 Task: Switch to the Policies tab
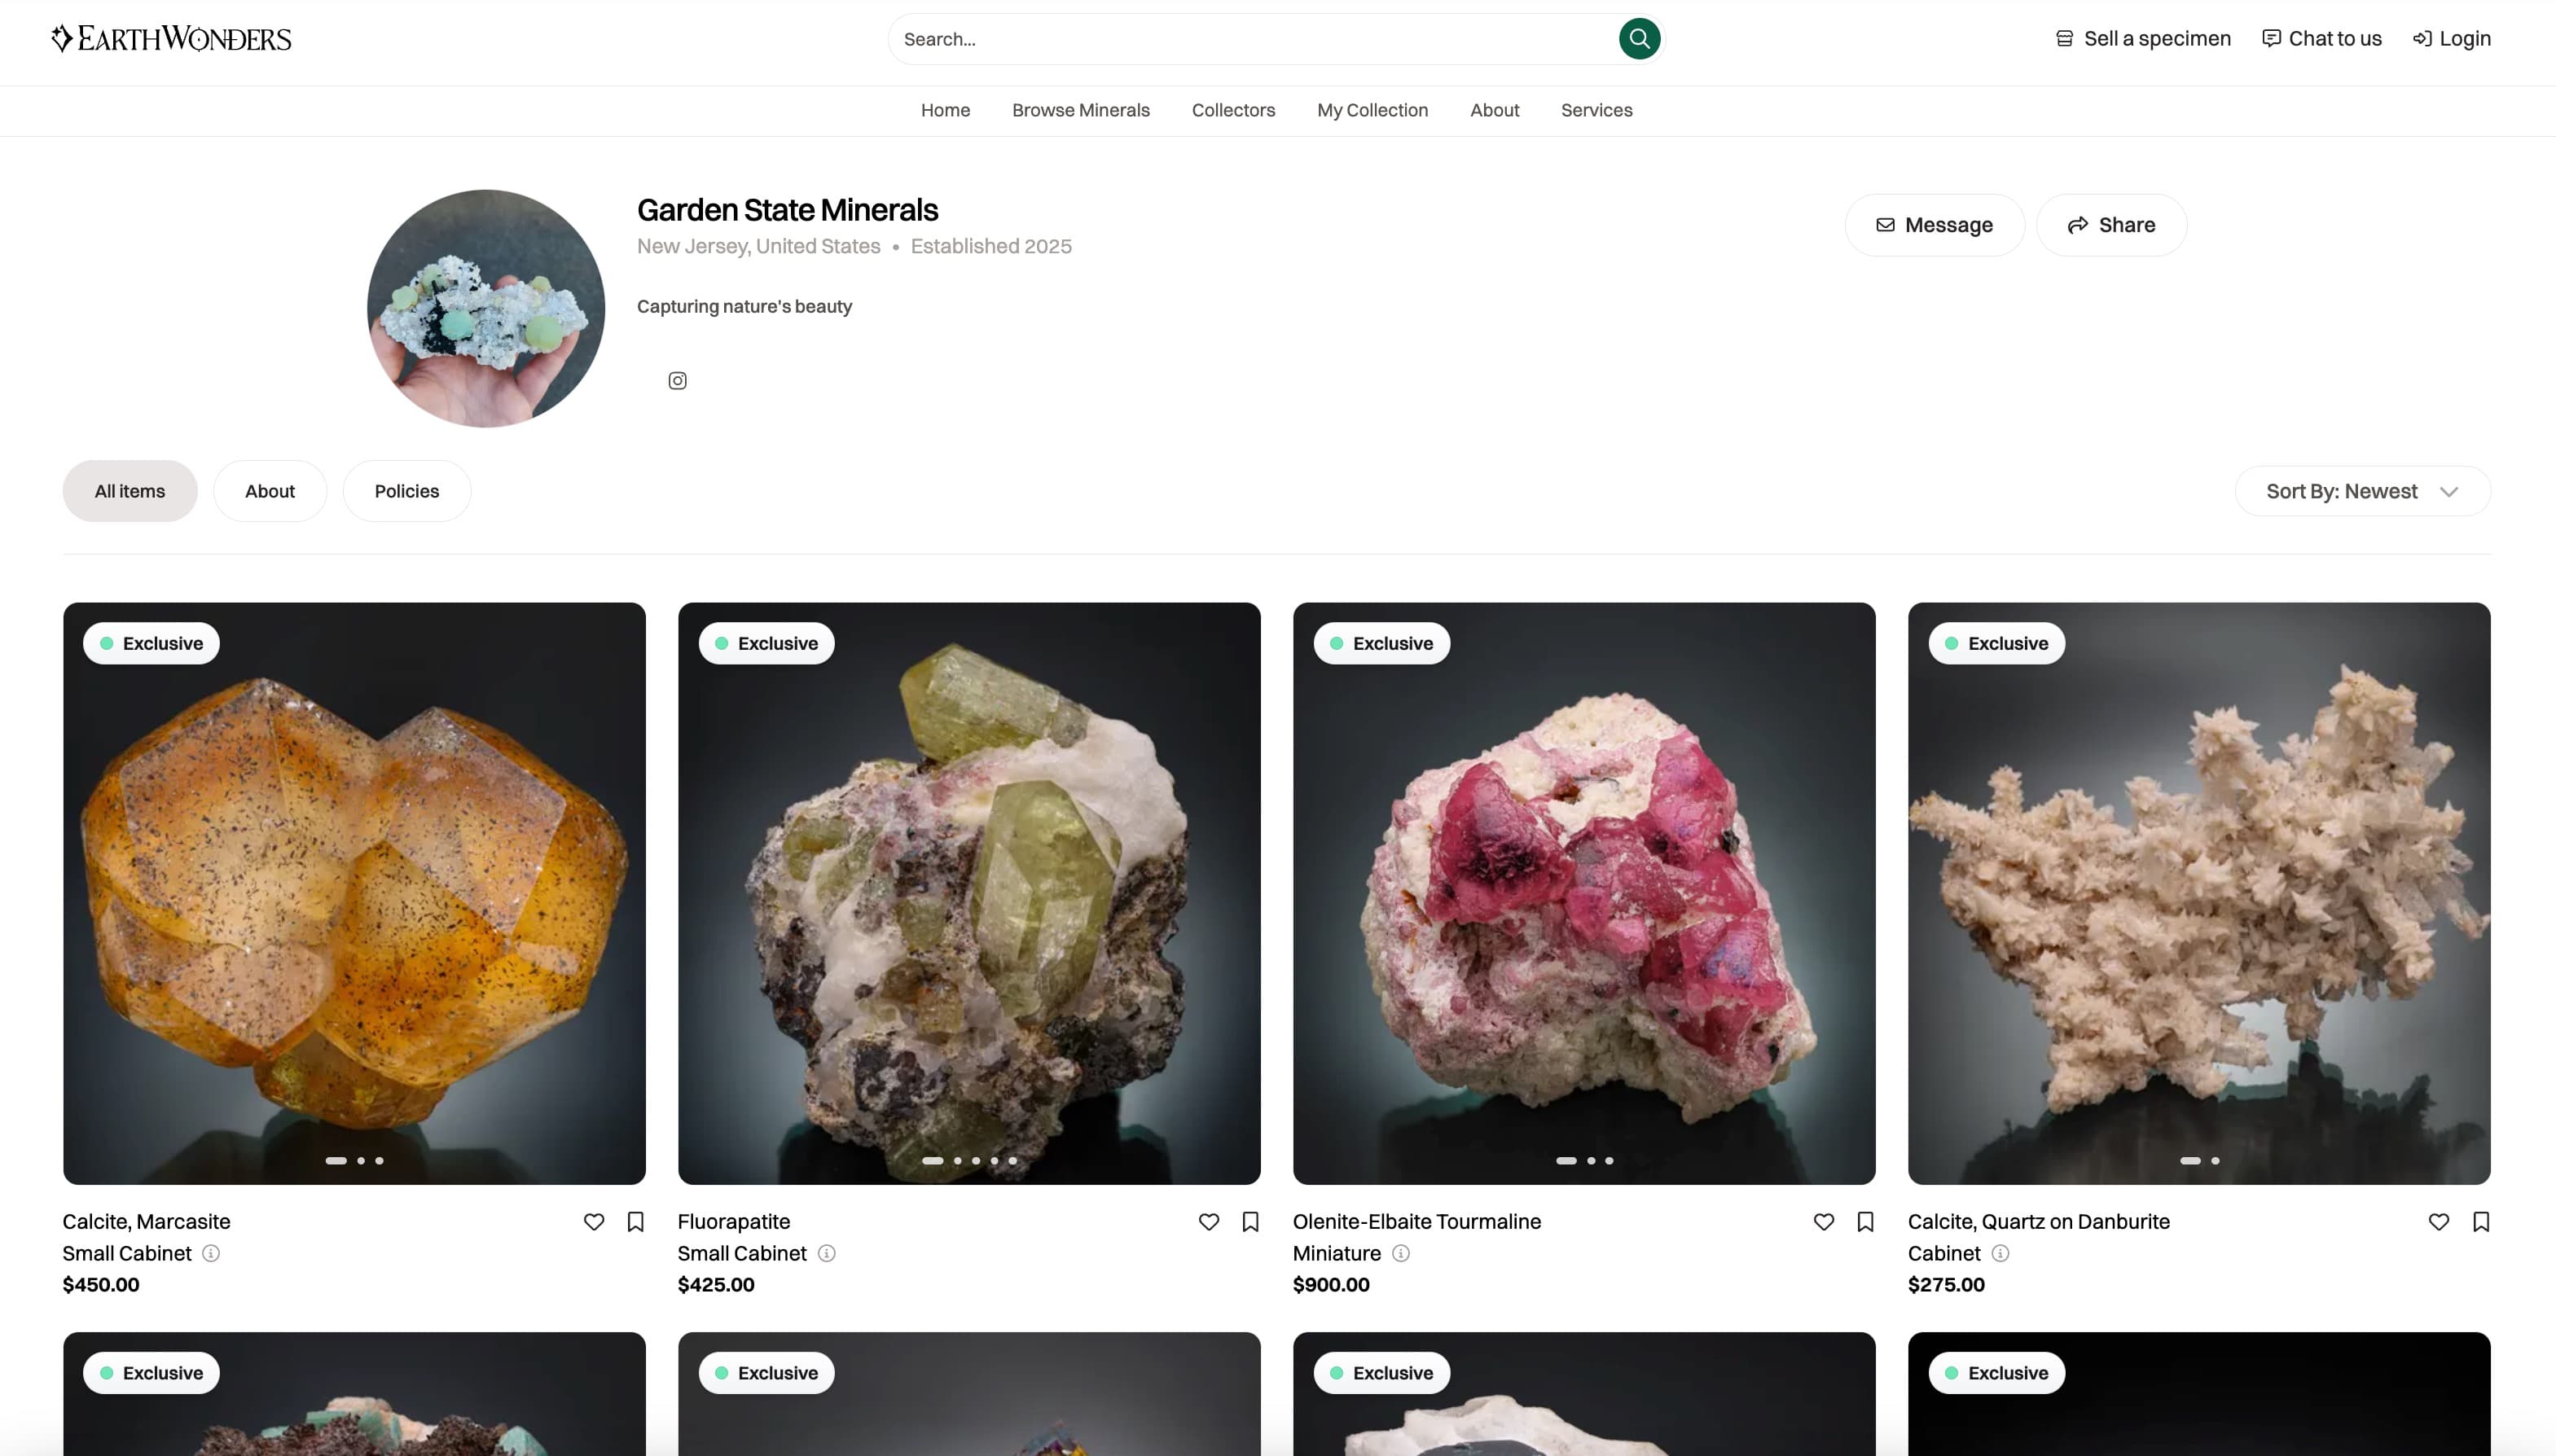click(406, 491)
